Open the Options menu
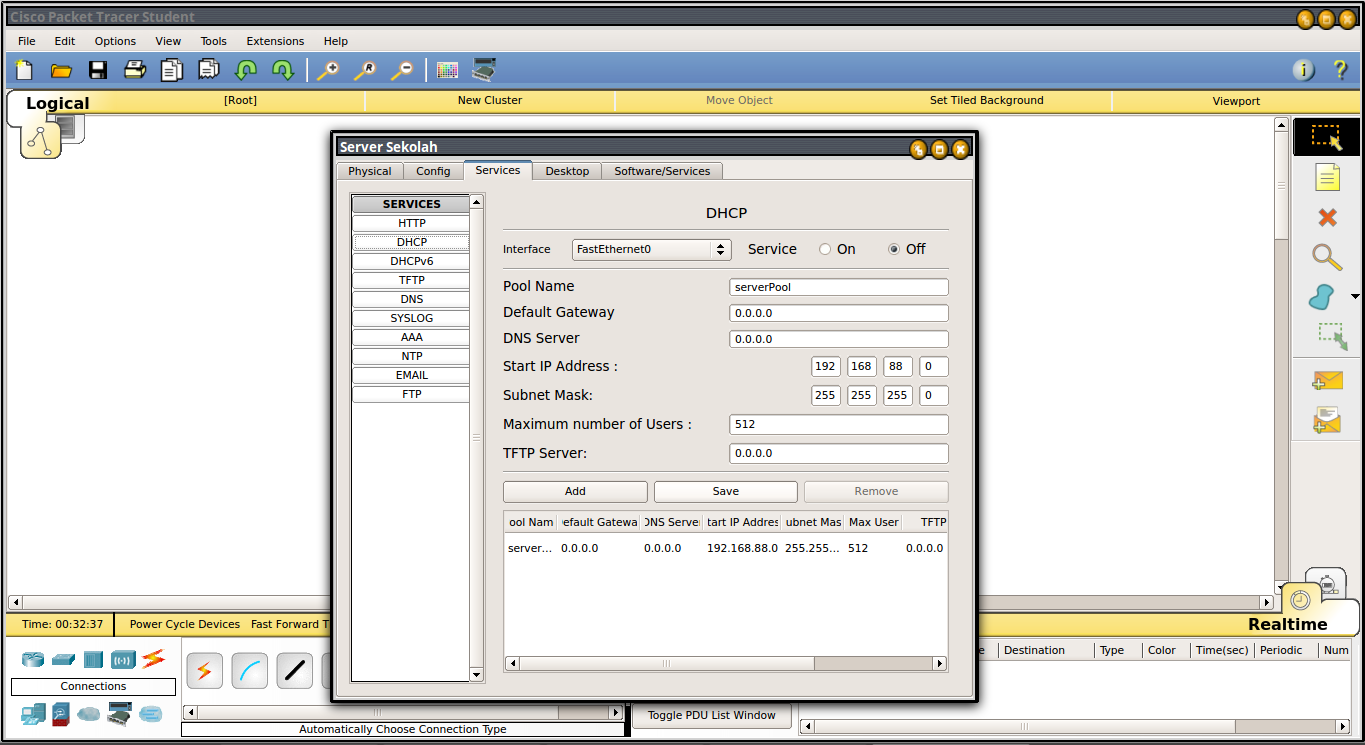The image size is (1365, 745). (115, 41)
